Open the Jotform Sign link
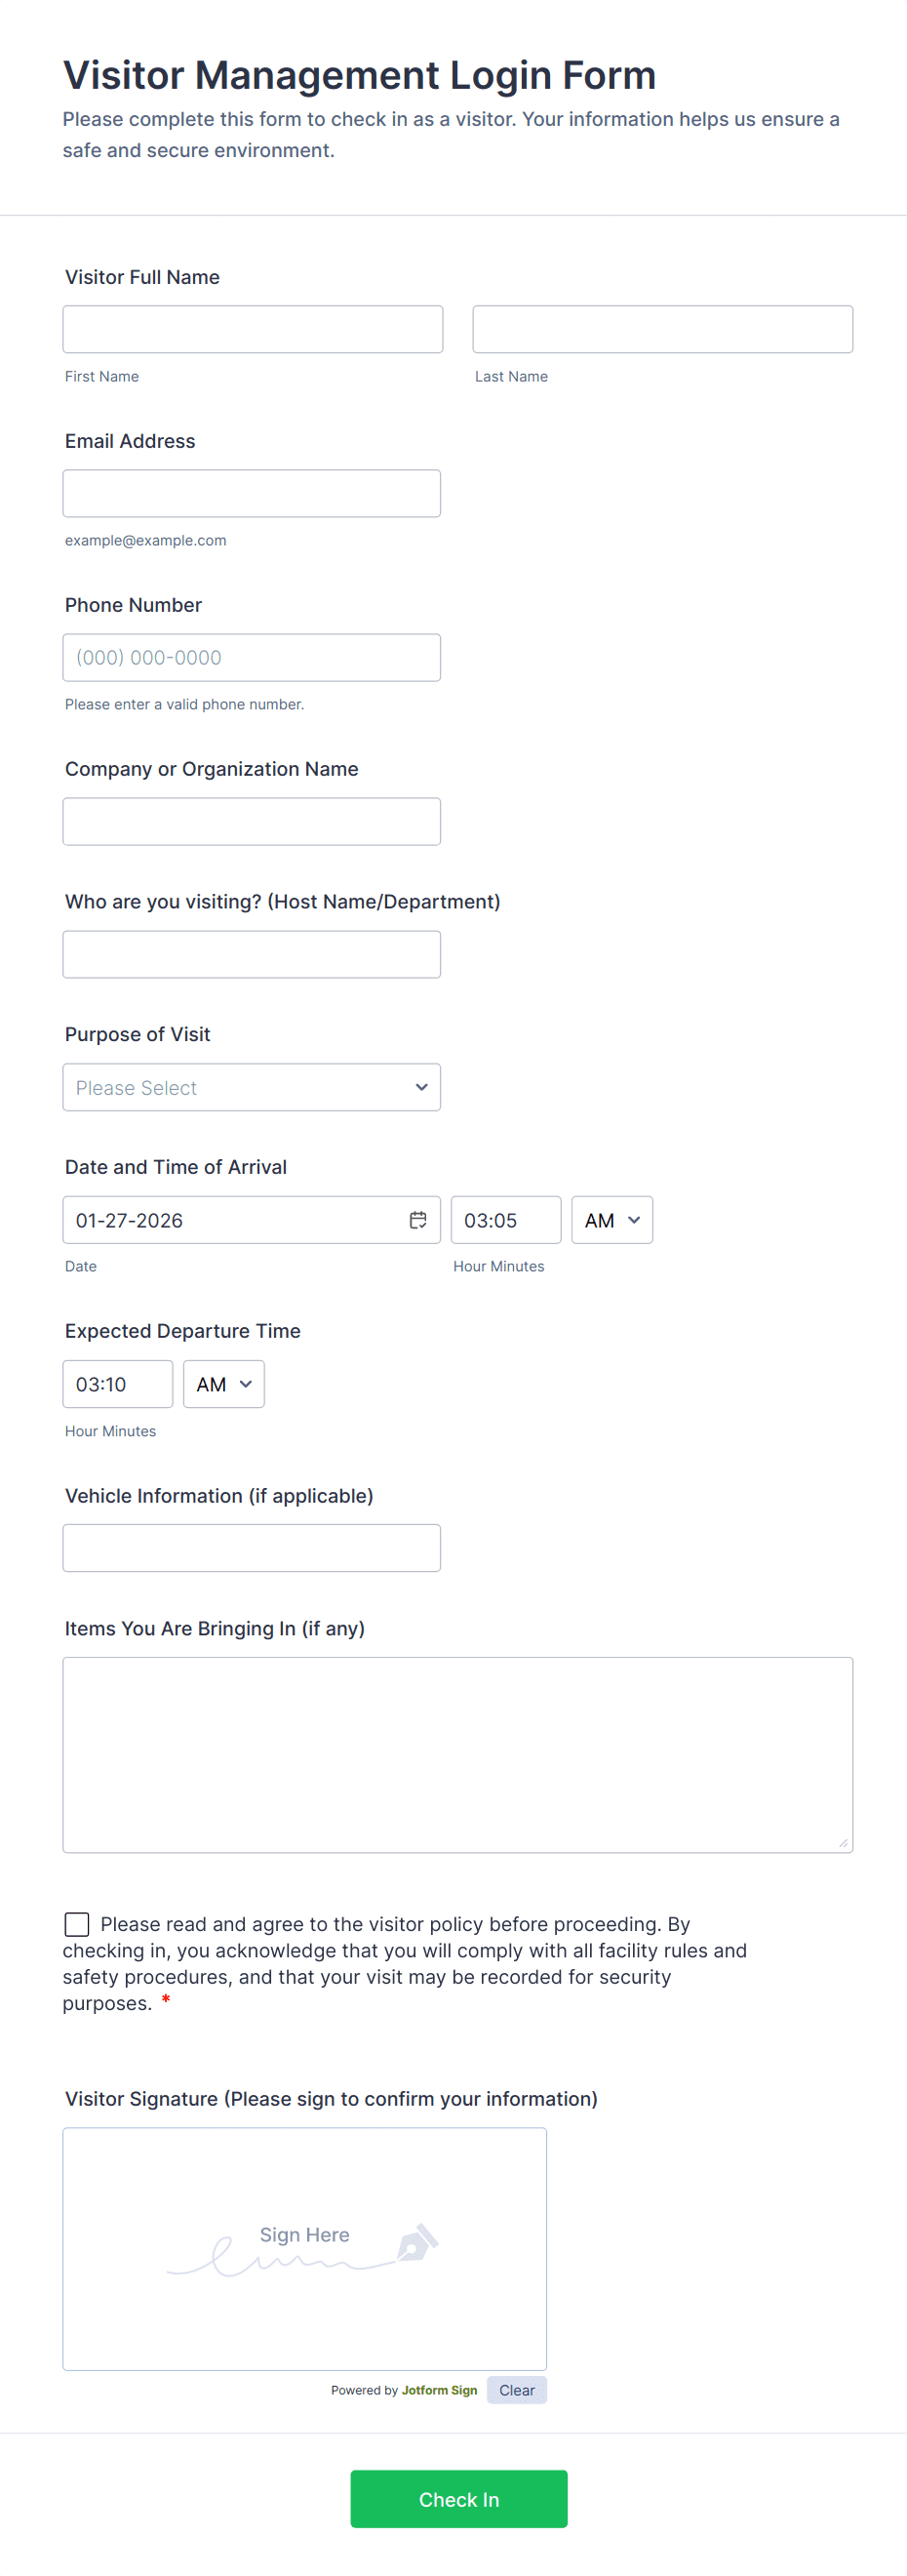The image size is (907, 2576). [x=439, y=2390]
